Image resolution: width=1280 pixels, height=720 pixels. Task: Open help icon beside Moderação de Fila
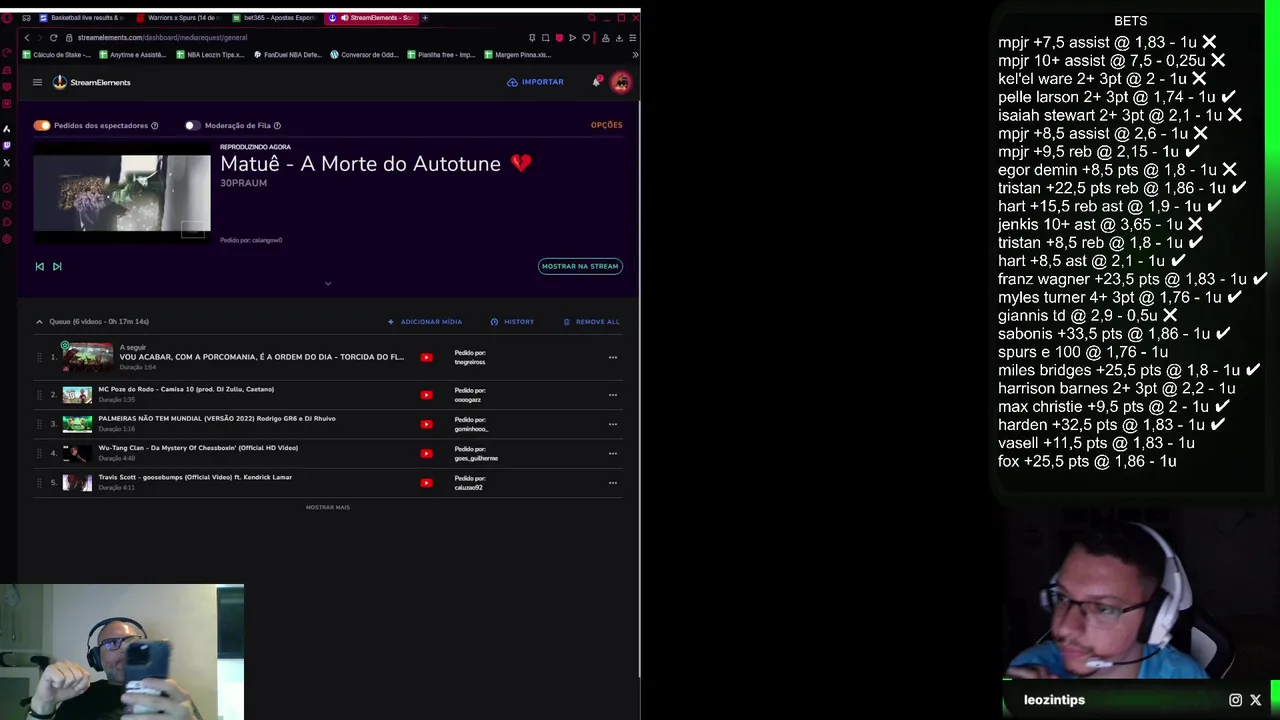(277, 125)
